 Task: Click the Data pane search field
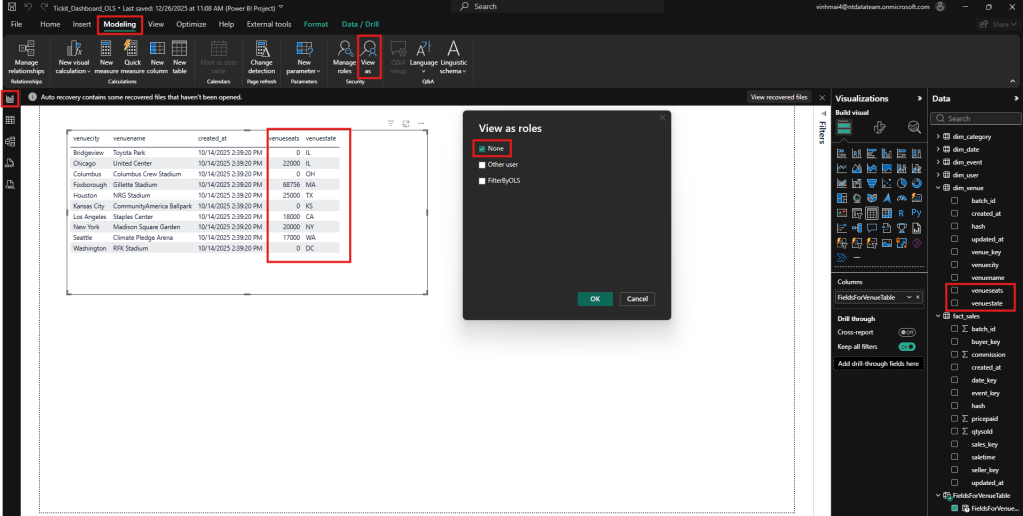click(x=975, y=118)
